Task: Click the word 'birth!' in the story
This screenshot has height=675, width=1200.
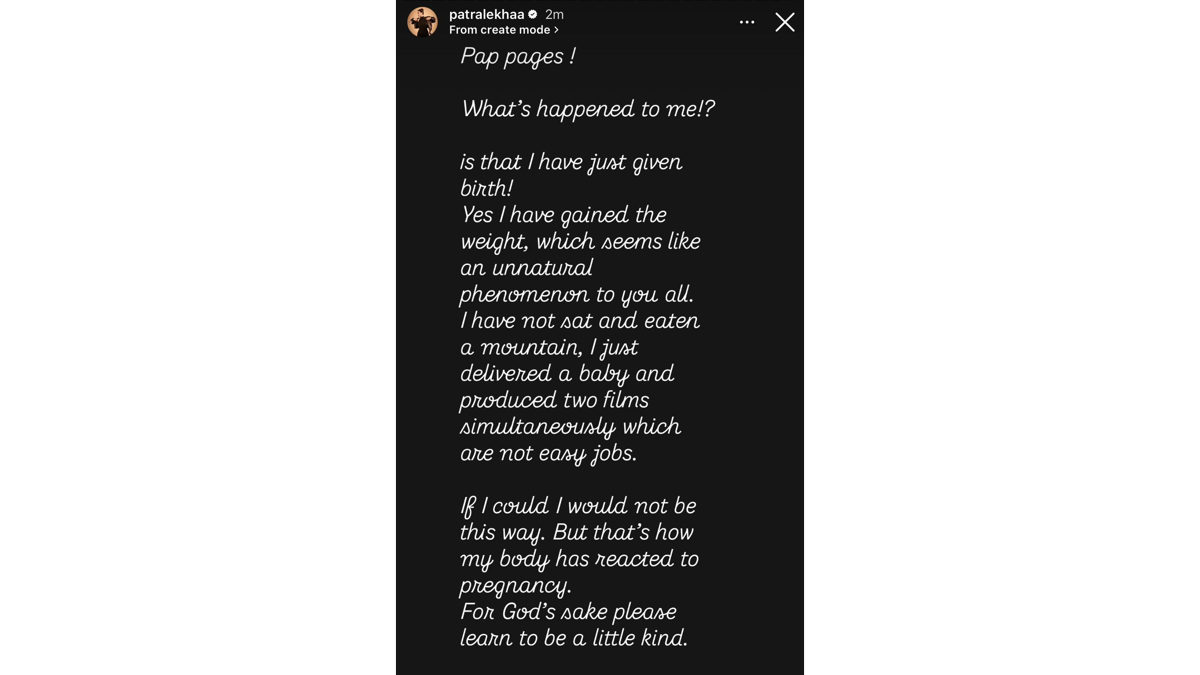Action: click(486, 189)
